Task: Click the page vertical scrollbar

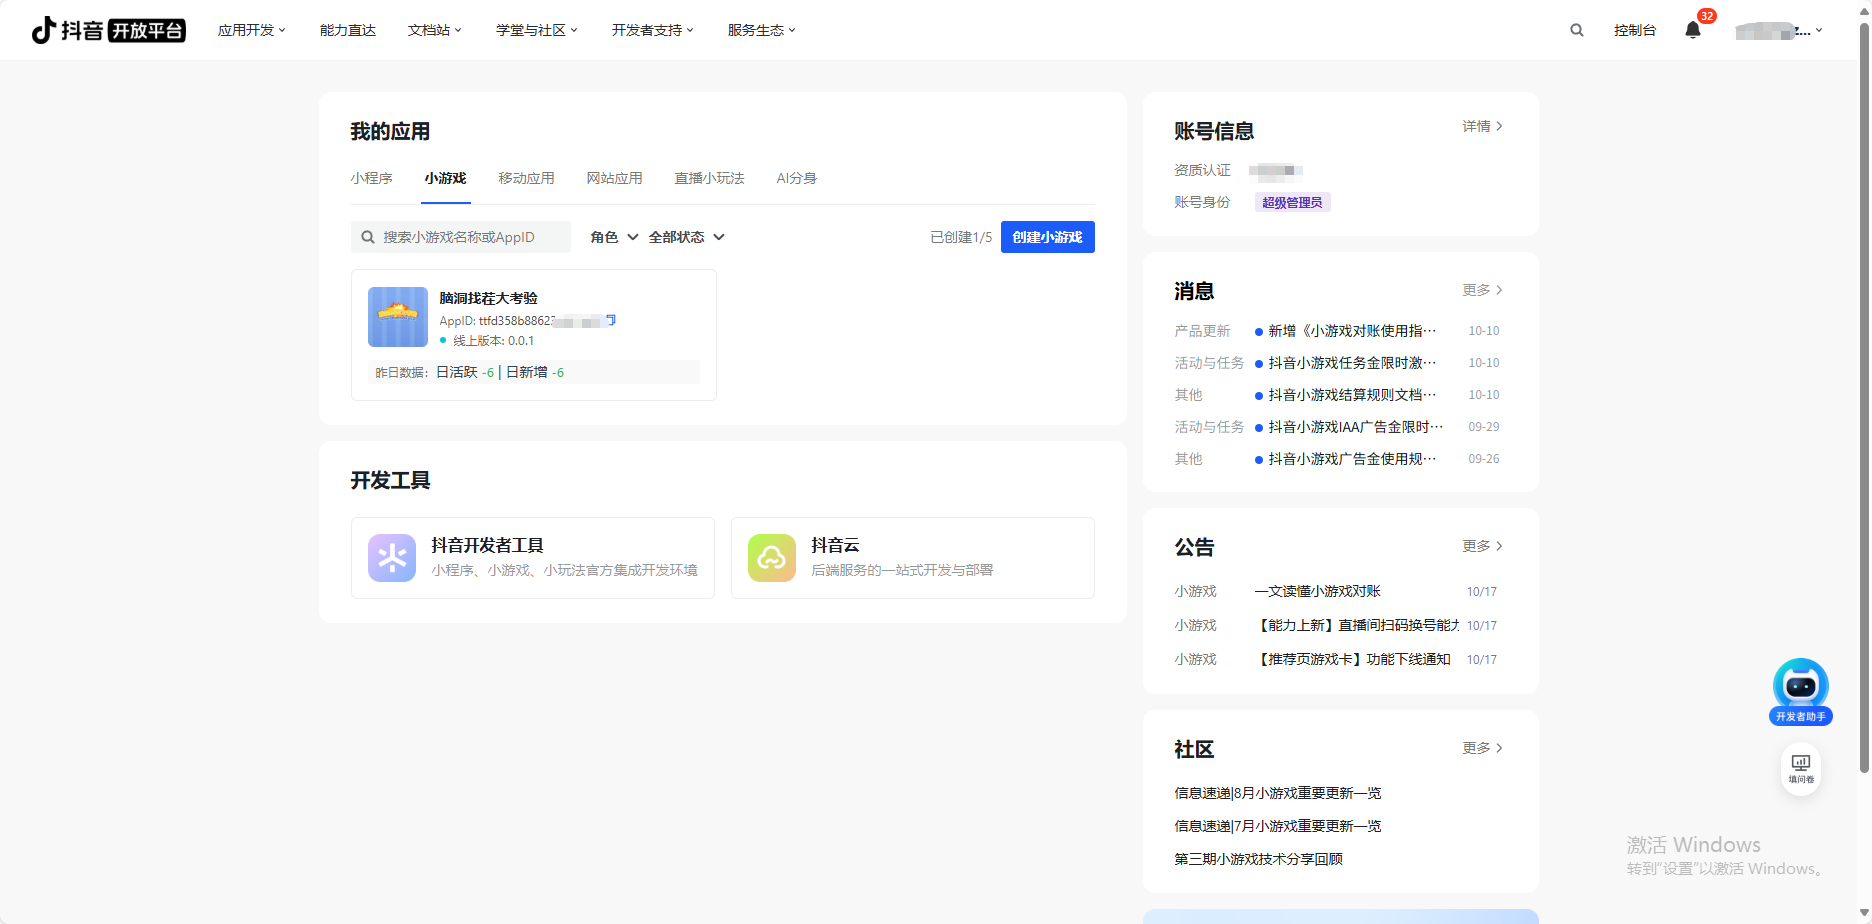Action: pos(1863,400)
